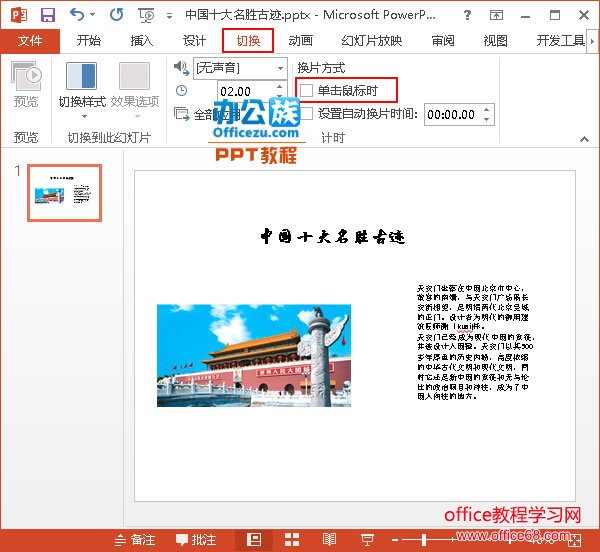Click the 切换样式 transition style icon

coord(81,77)
